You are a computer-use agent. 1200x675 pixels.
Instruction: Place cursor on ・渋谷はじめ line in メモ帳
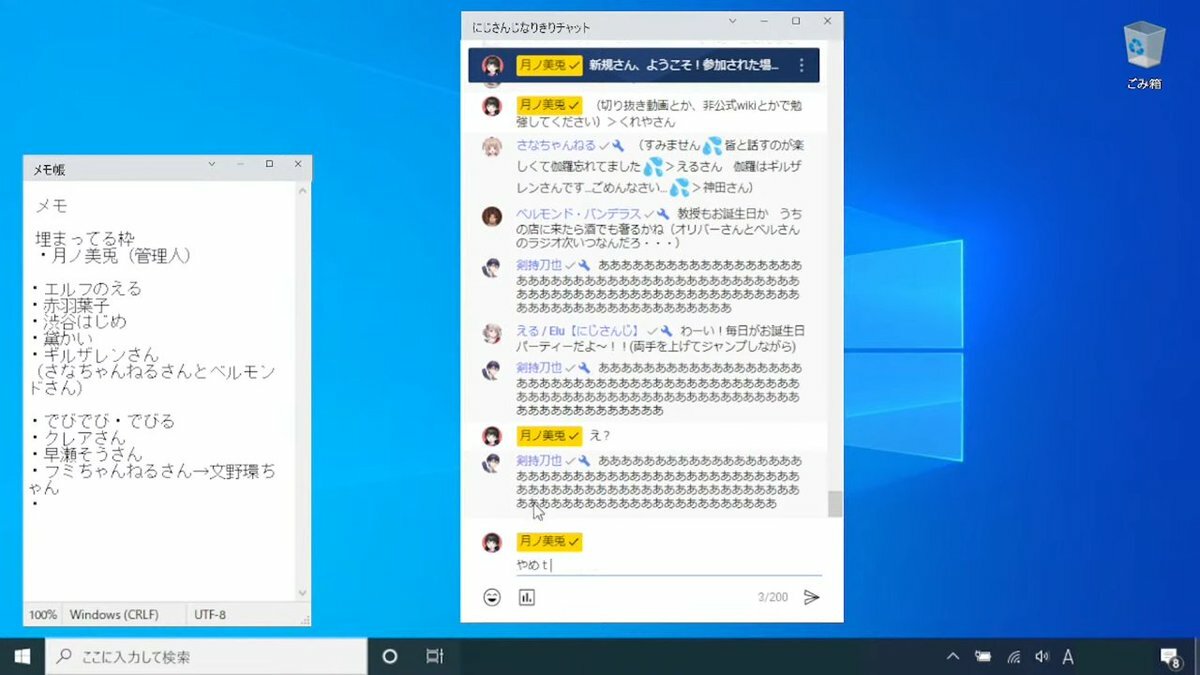79,322
